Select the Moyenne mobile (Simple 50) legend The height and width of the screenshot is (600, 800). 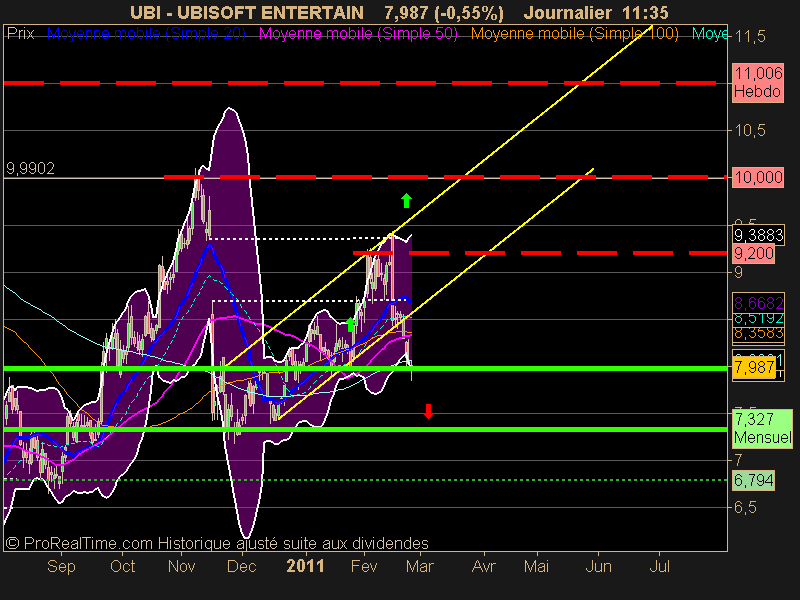click(x=358, y=34)
